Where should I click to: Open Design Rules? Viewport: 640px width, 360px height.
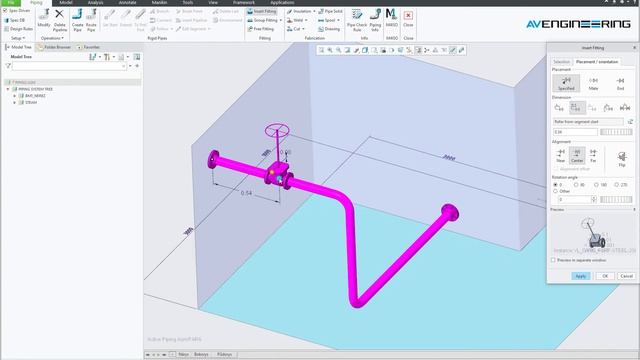(18, 29)
